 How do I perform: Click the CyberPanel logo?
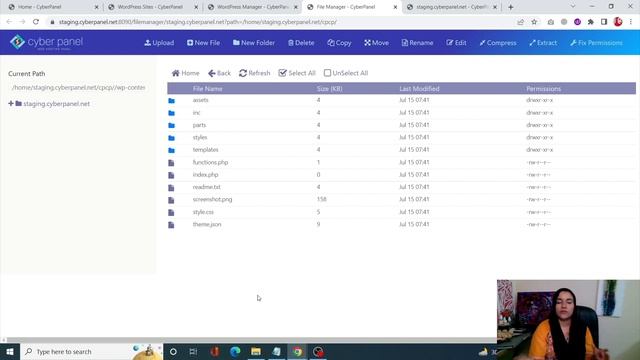click(47, 42)
